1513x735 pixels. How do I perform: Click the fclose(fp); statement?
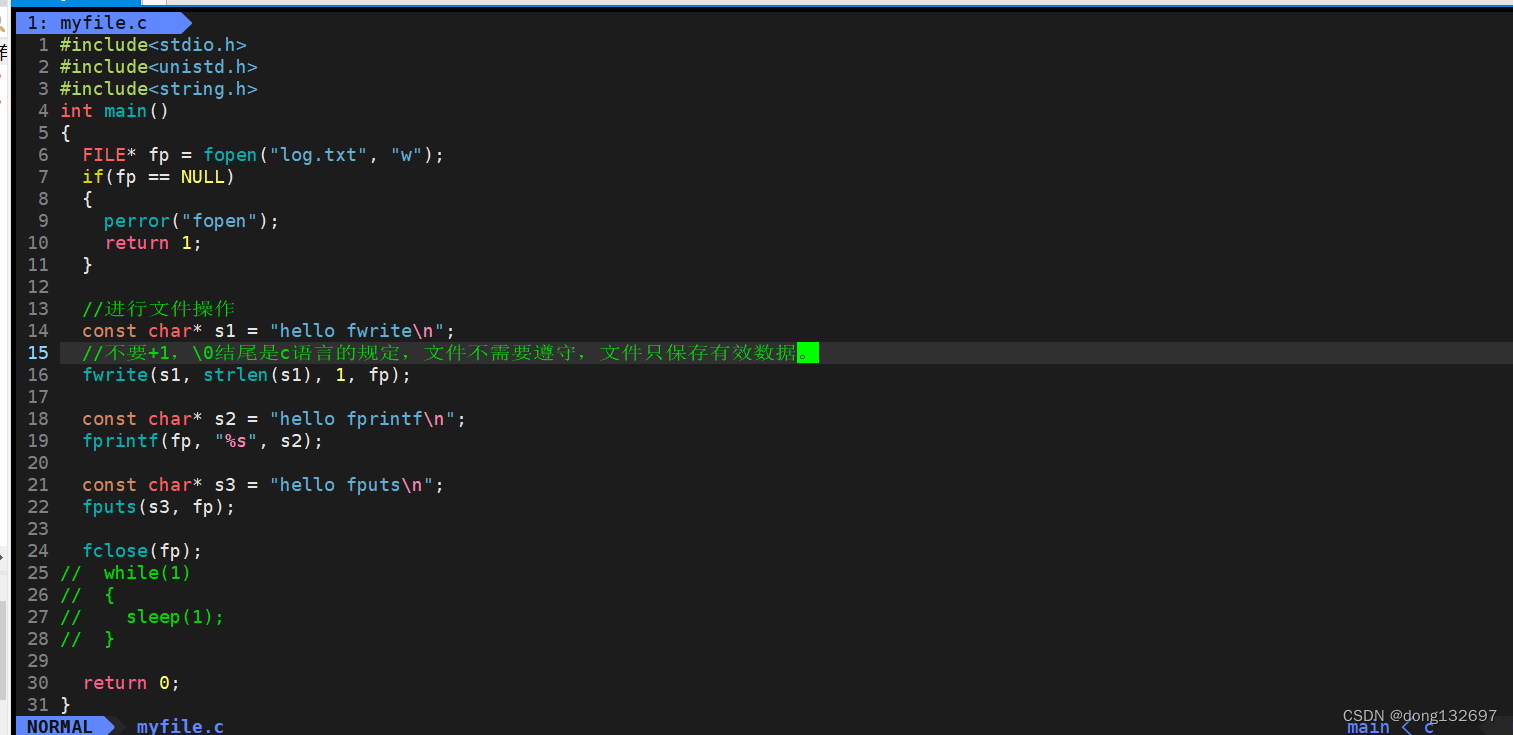[142, 551]
